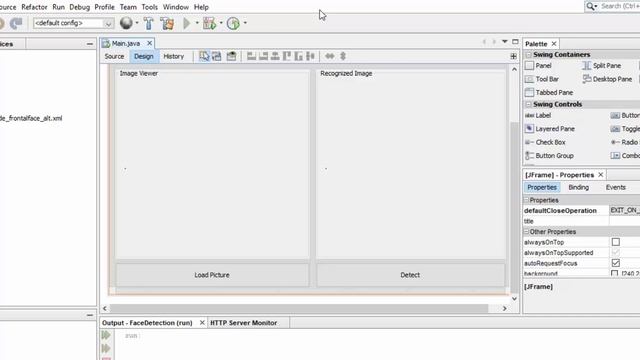Click the Profile Project clock icon
Viewport: 640px width, 360px height.
point(233,23)
